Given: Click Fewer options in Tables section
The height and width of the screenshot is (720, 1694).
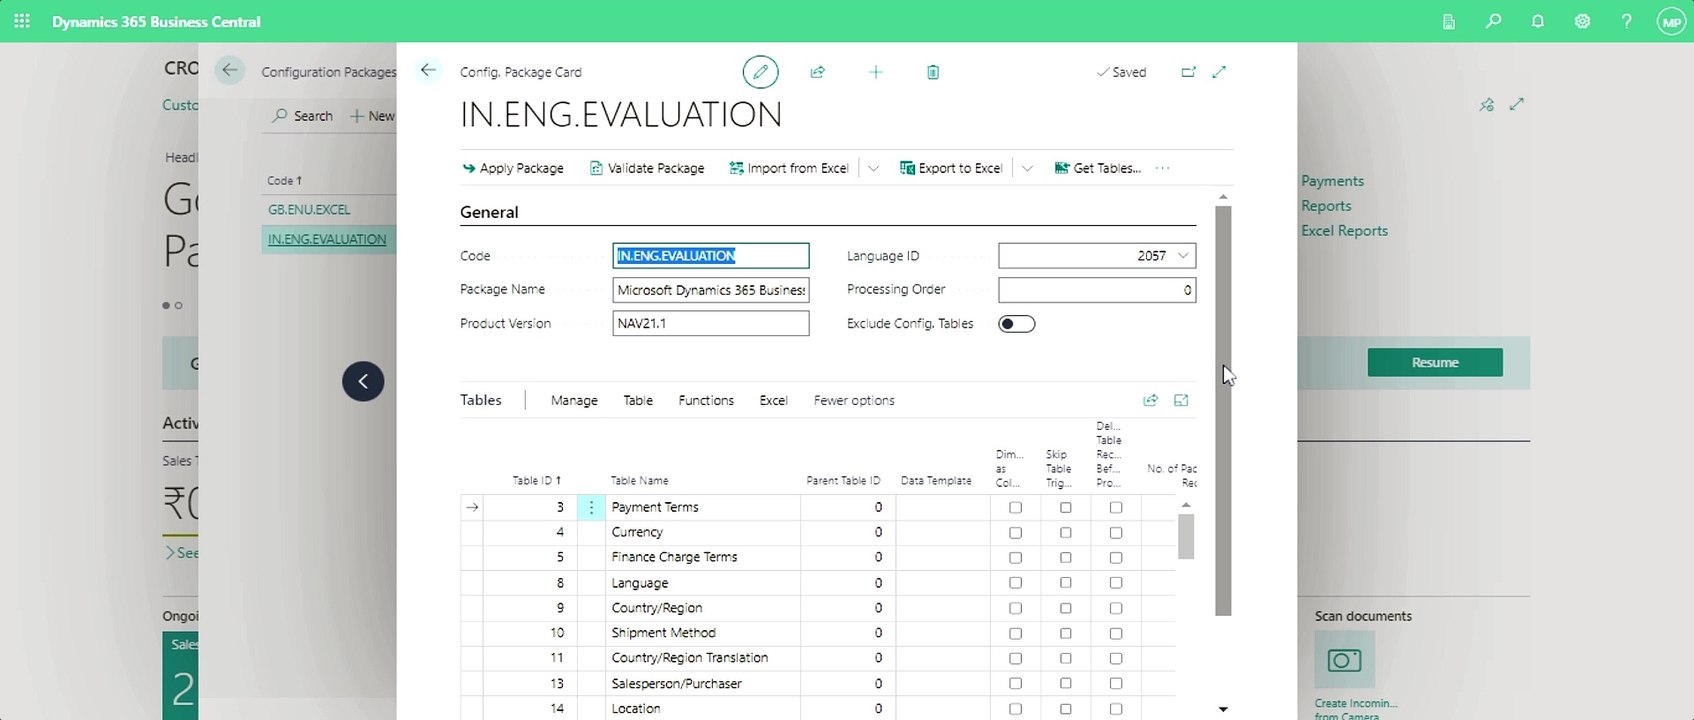Looking at the screenshot, I should point(854,400).
